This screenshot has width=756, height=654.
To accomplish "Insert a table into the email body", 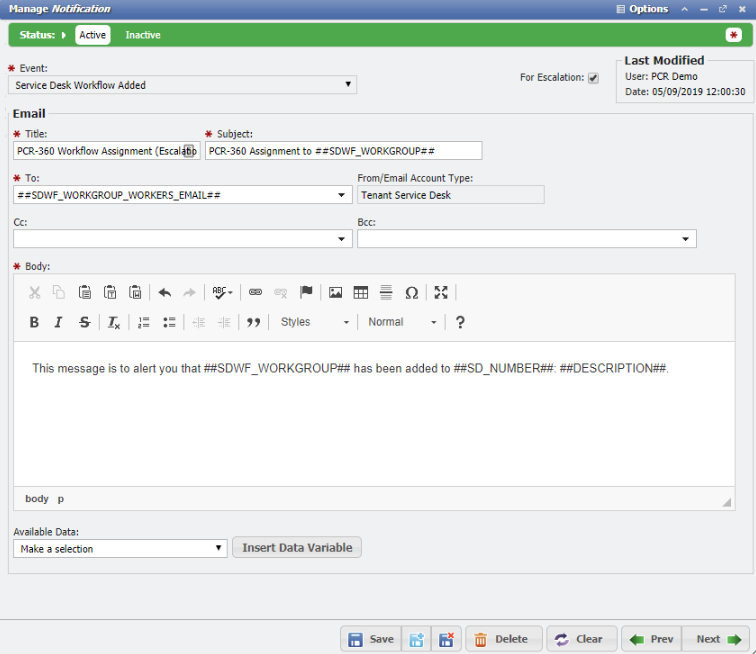I will point(361,293).
